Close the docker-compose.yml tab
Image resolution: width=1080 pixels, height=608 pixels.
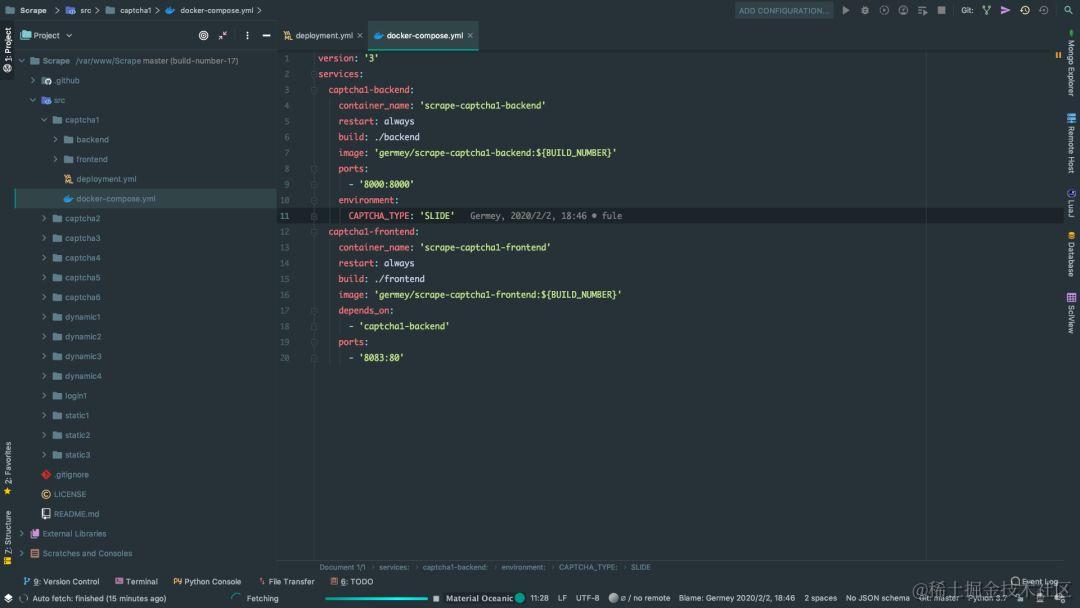(470, 35)
